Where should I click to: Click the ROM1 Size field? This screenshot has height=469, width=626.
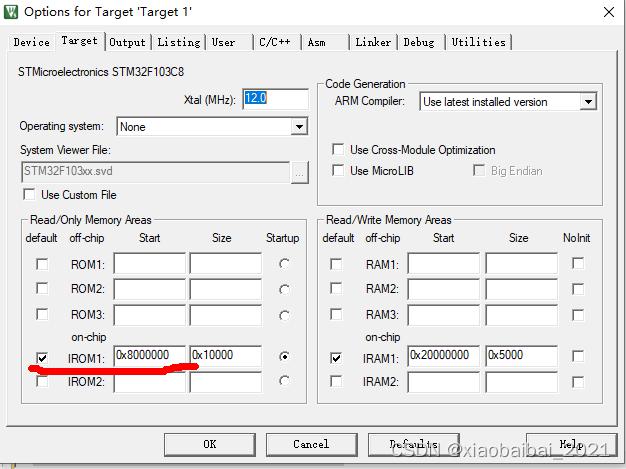coord(226,263)
